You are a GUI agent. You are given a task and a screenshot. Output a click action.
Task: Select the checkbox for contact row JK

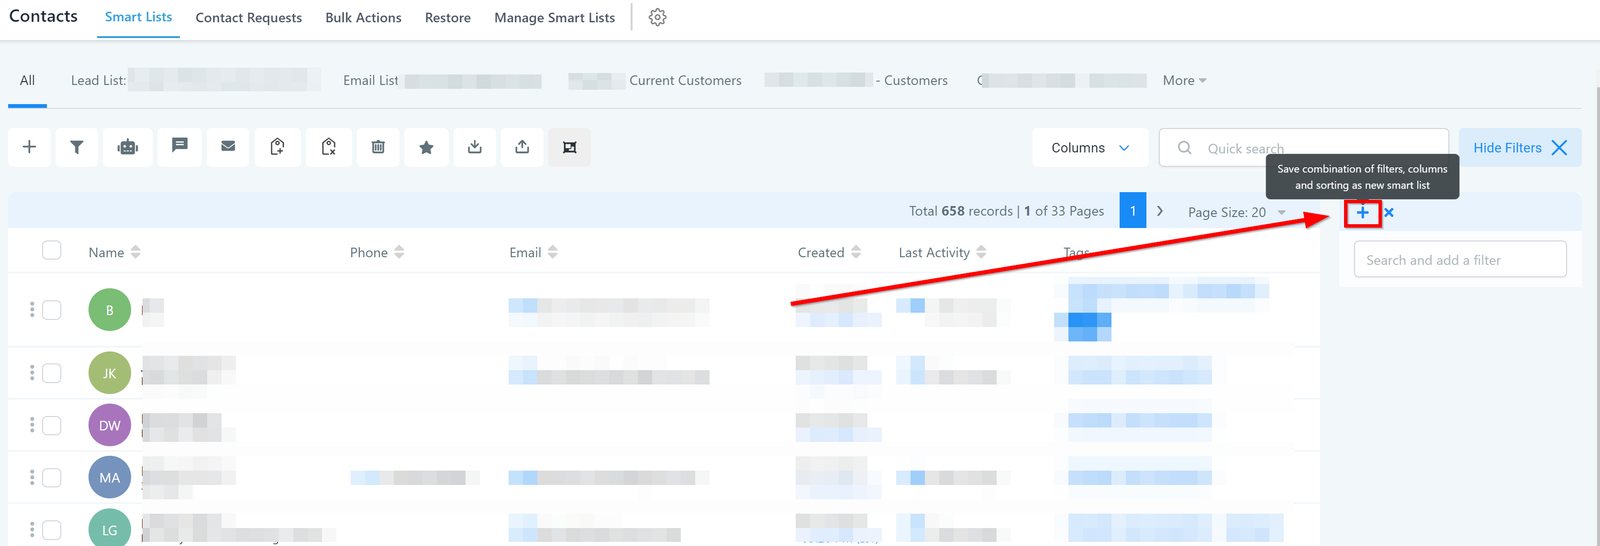tap(52, 373)
